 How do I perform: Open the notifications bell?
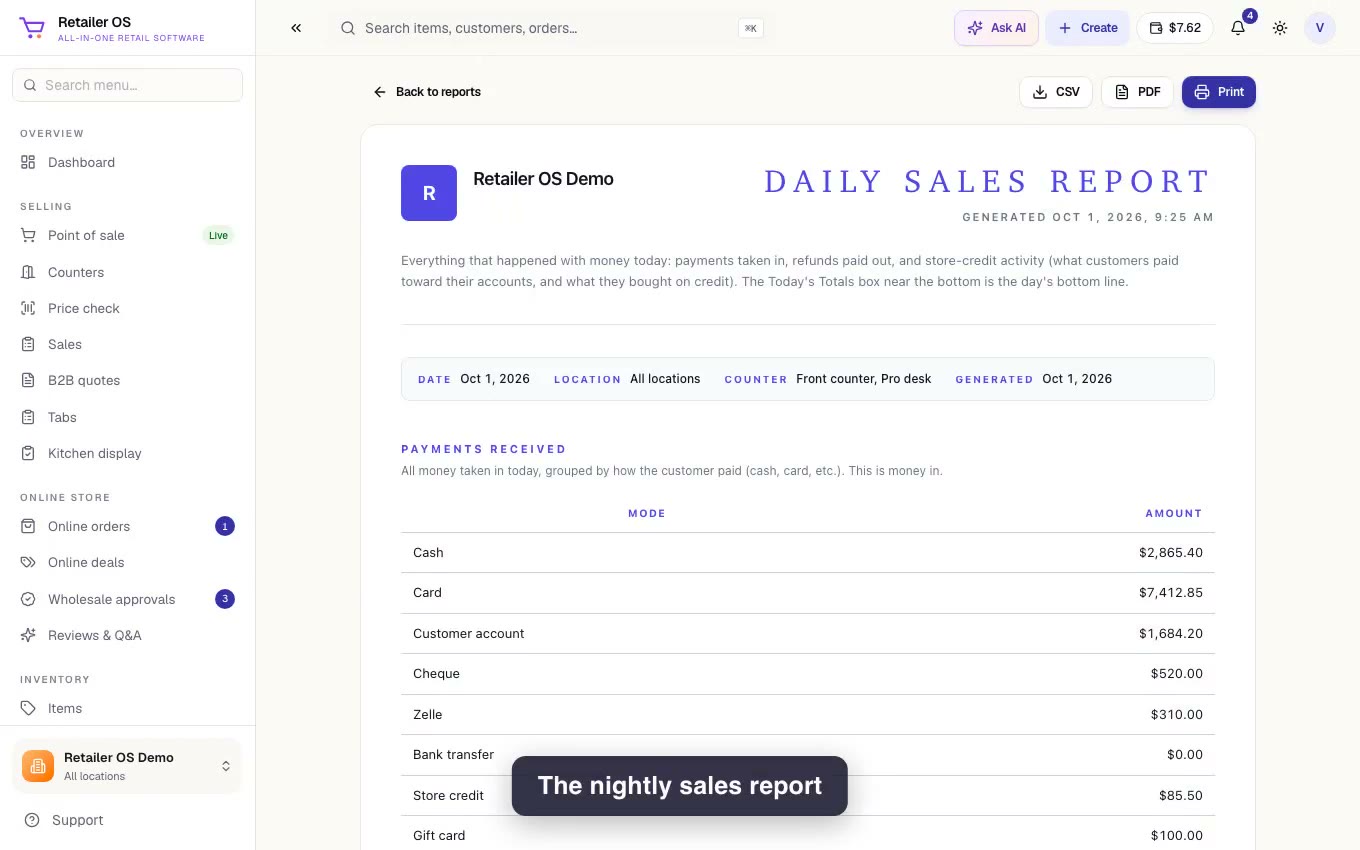pos(1238,28)
